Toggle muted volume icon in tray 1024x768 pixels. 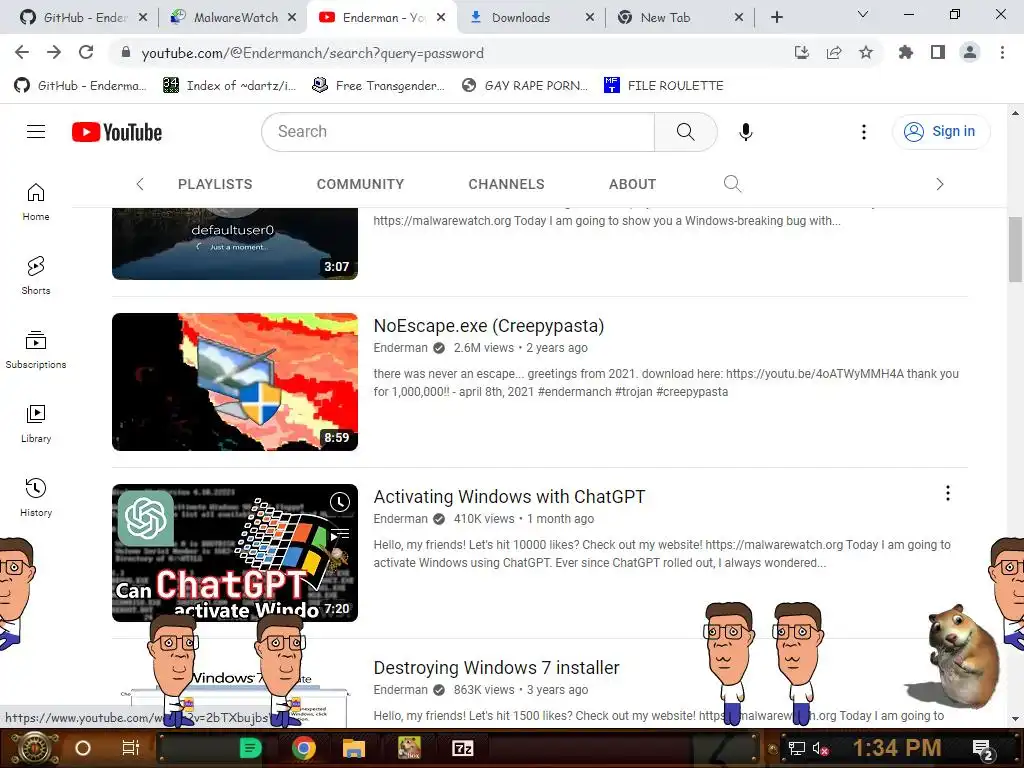pos(820,748)
